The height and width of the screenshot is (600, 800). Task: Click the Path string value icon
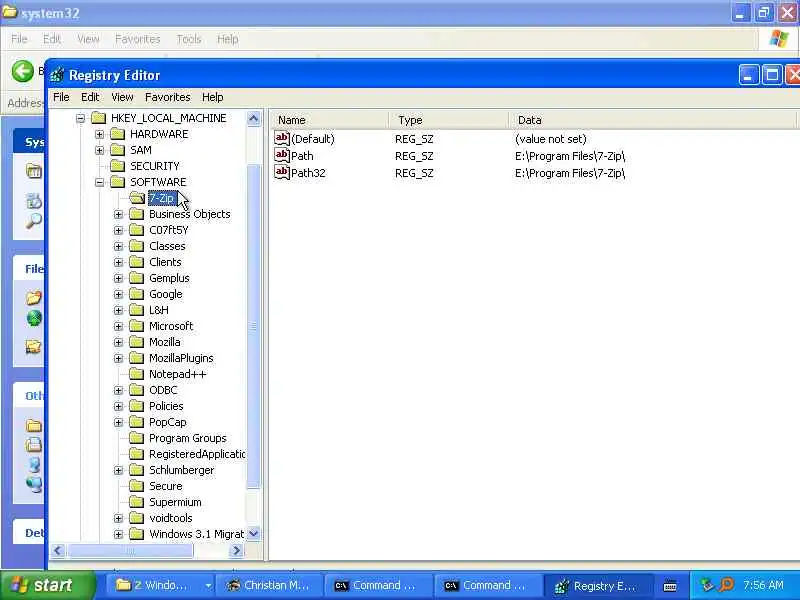(x=282, y=155)
